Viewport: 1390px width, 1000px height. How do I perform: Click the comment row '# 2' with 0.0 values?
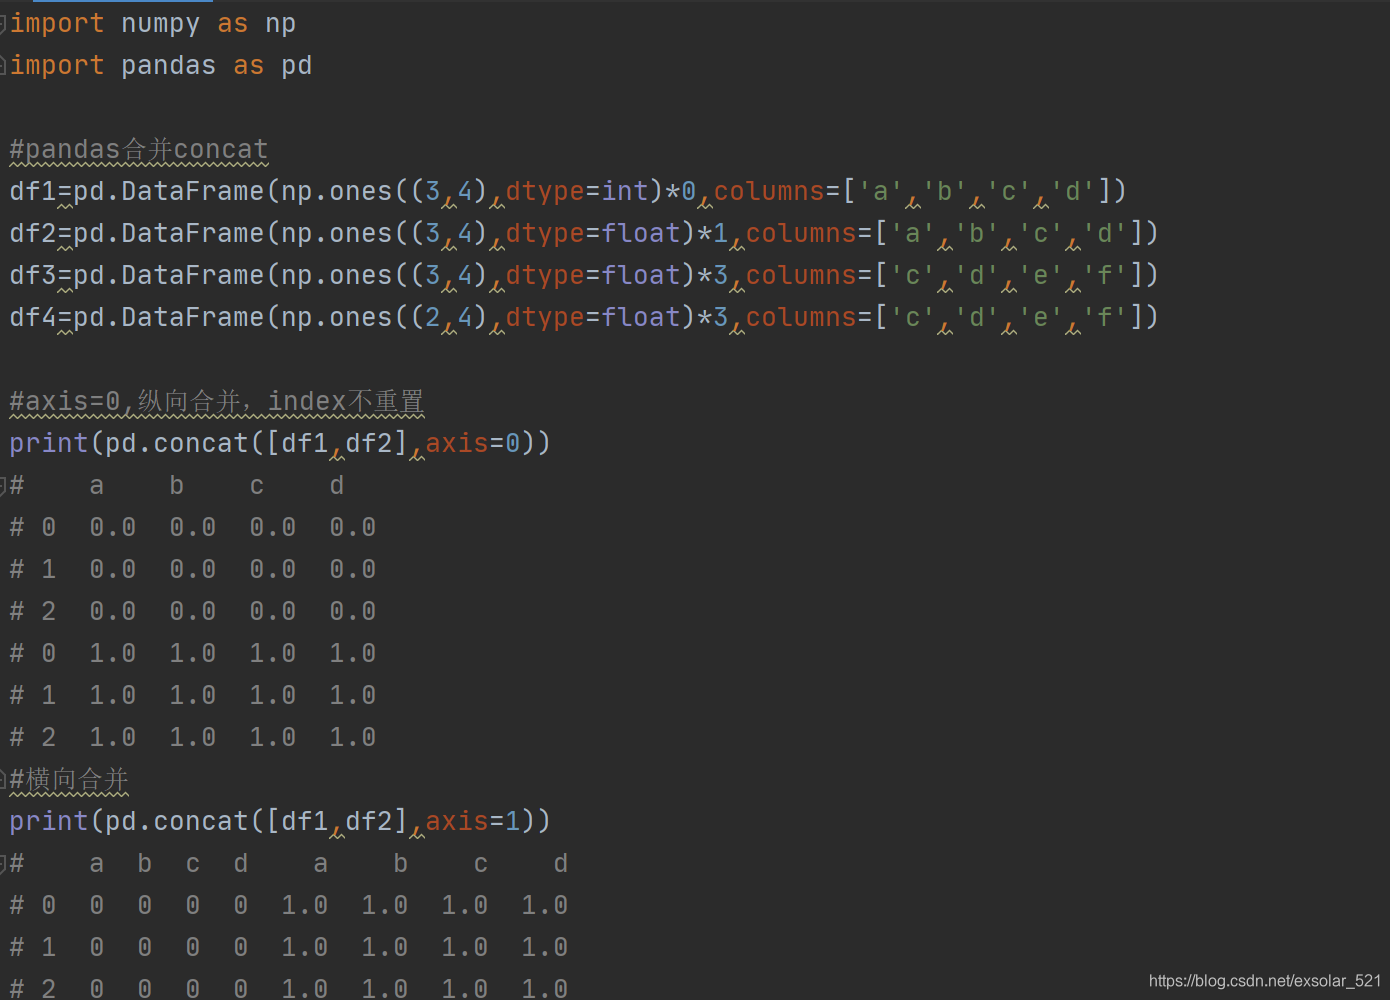pyautogui.click(x=193, y=611)
